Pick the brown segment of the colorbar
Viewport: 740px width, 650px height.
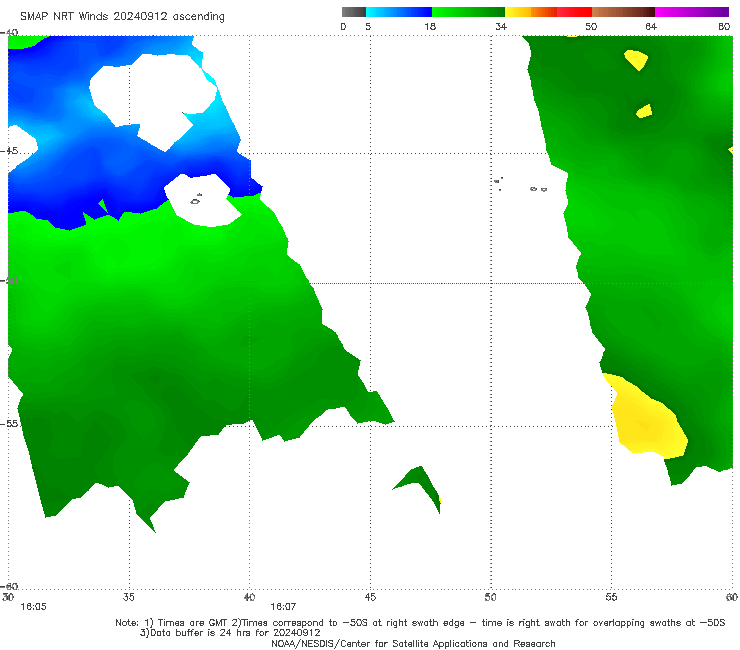[x=623, y=12]
